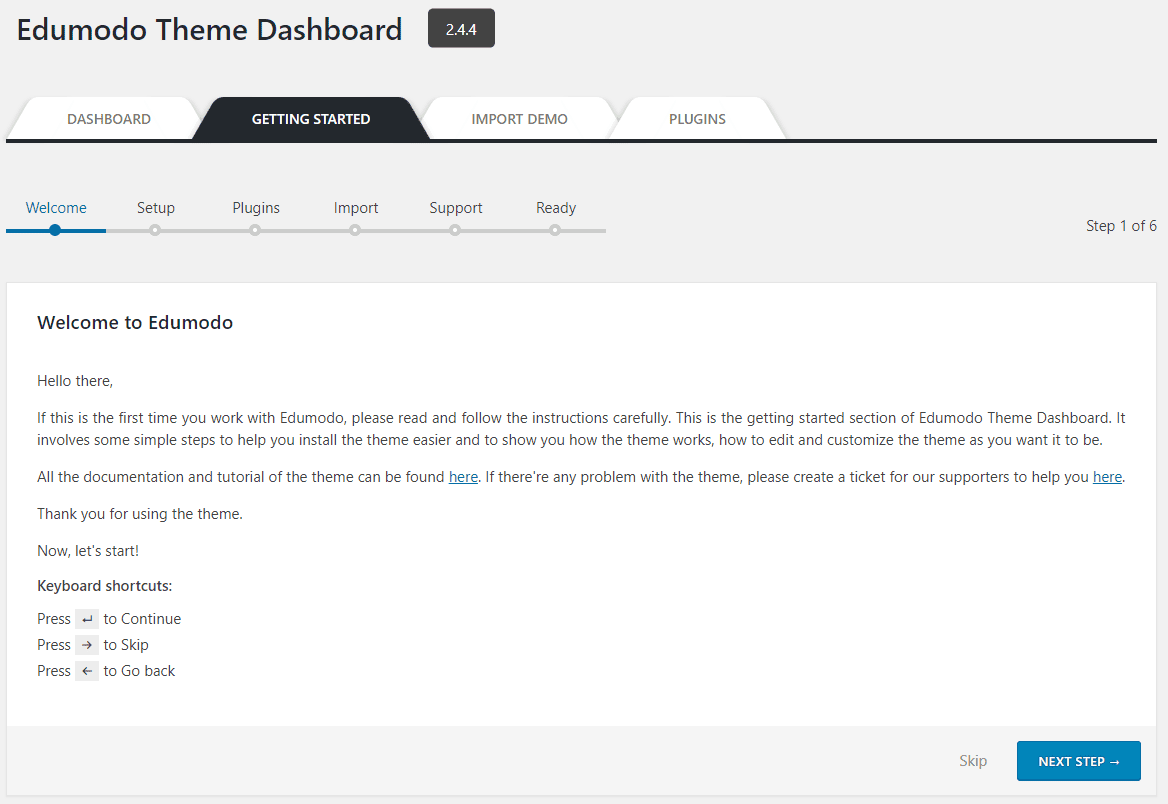1168x804 pixels.
Task: Open the support ticket 'here' link
Action: tap(1107, 476)
